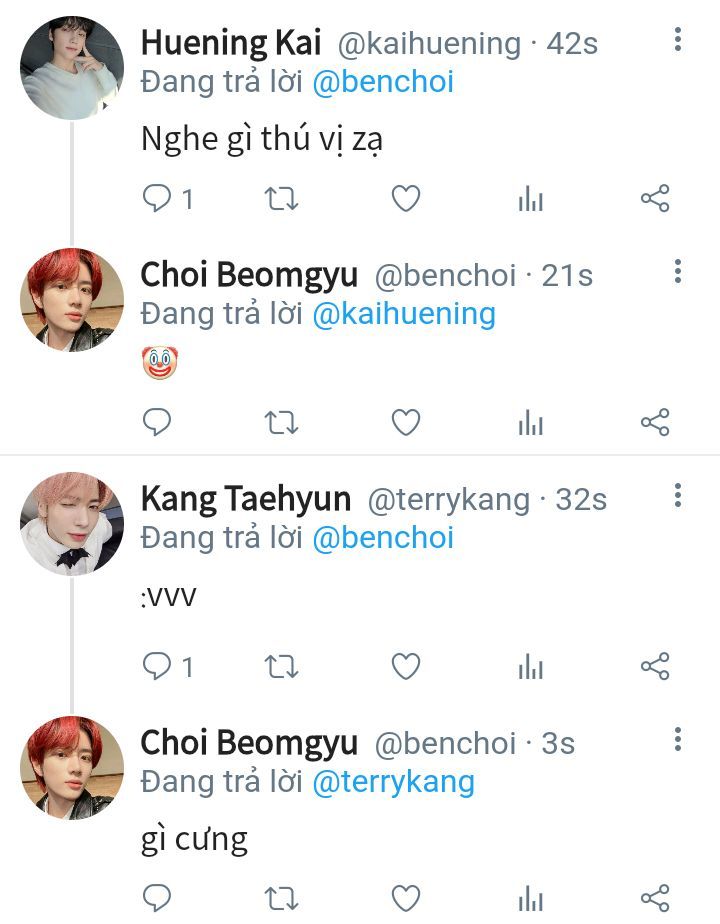The width and height of the screenshot is (720, 924).
Task: Open more options on clown emoji tweet
Action: click(678, 272)
